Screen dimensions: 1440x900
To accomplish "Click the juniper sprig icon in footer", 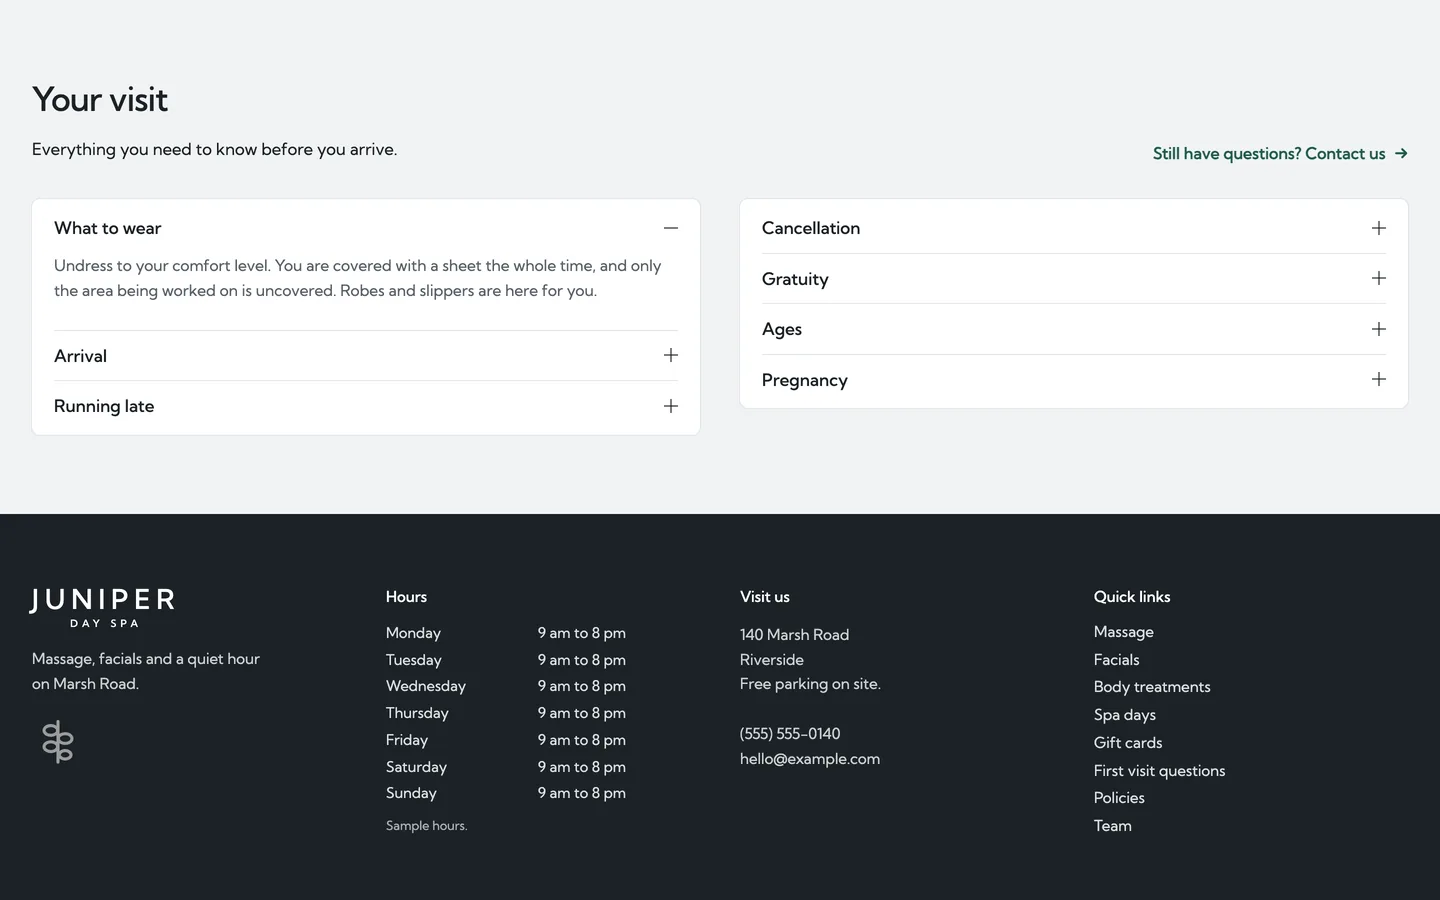I will pos(58,742).
